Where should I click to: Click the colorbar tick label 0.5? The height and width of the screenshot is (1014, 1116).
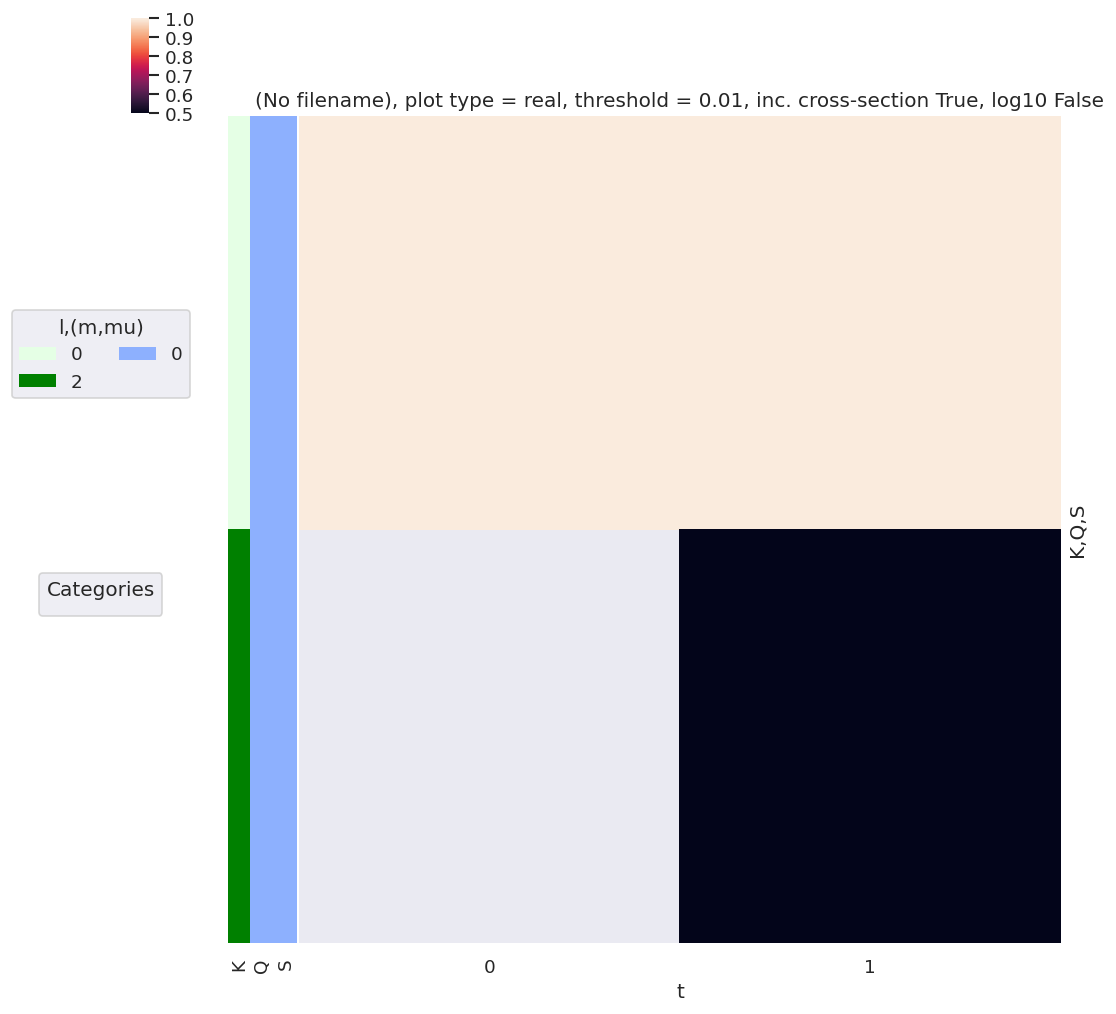179,115
